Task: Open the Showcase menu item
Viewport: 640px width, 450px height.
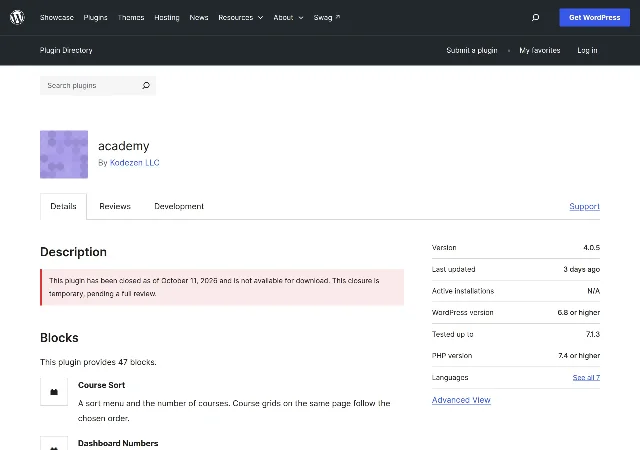Action: pos(57,18)
